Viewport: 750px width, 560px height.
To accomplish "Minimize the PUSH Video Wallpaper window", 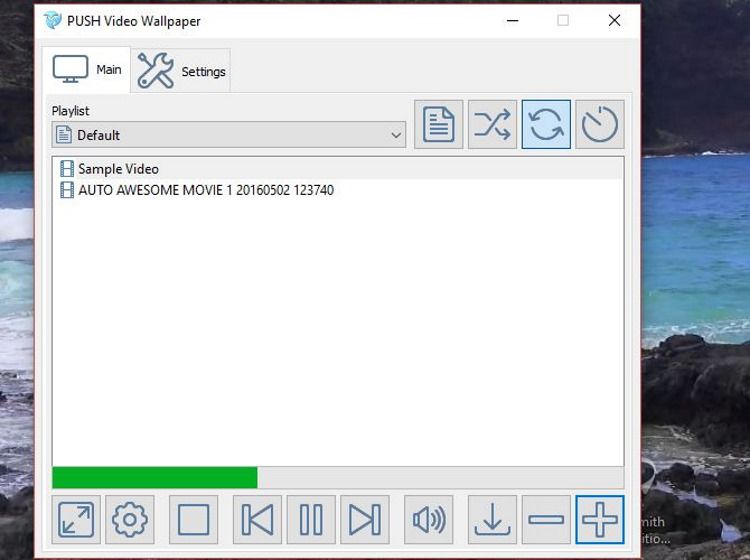I will [513, 21].
